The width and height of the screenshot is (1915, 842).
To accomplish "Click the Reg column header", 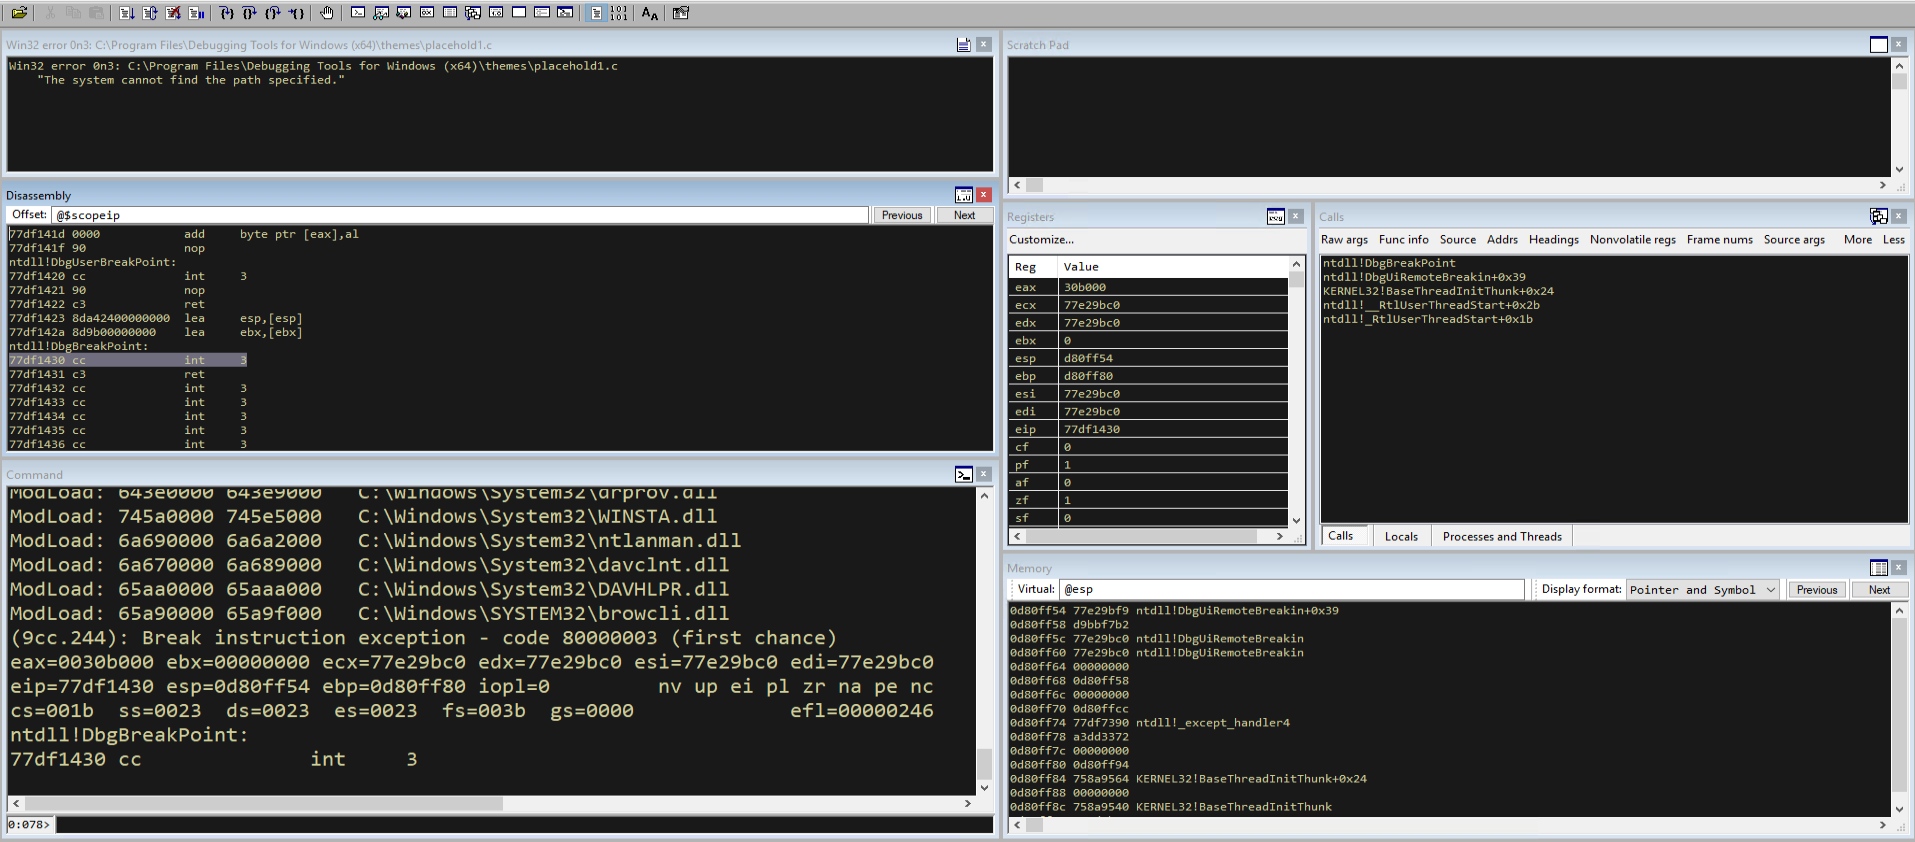I will [1034, 267].
